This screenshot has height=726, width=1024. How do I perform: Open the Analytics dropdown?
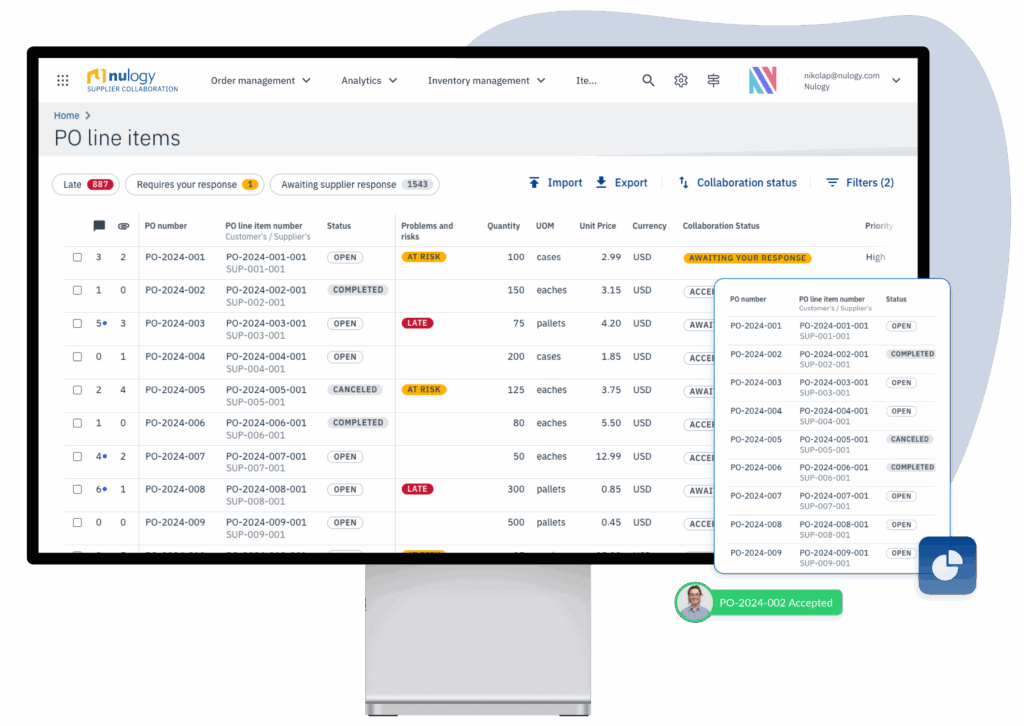(x=369, y=81)
